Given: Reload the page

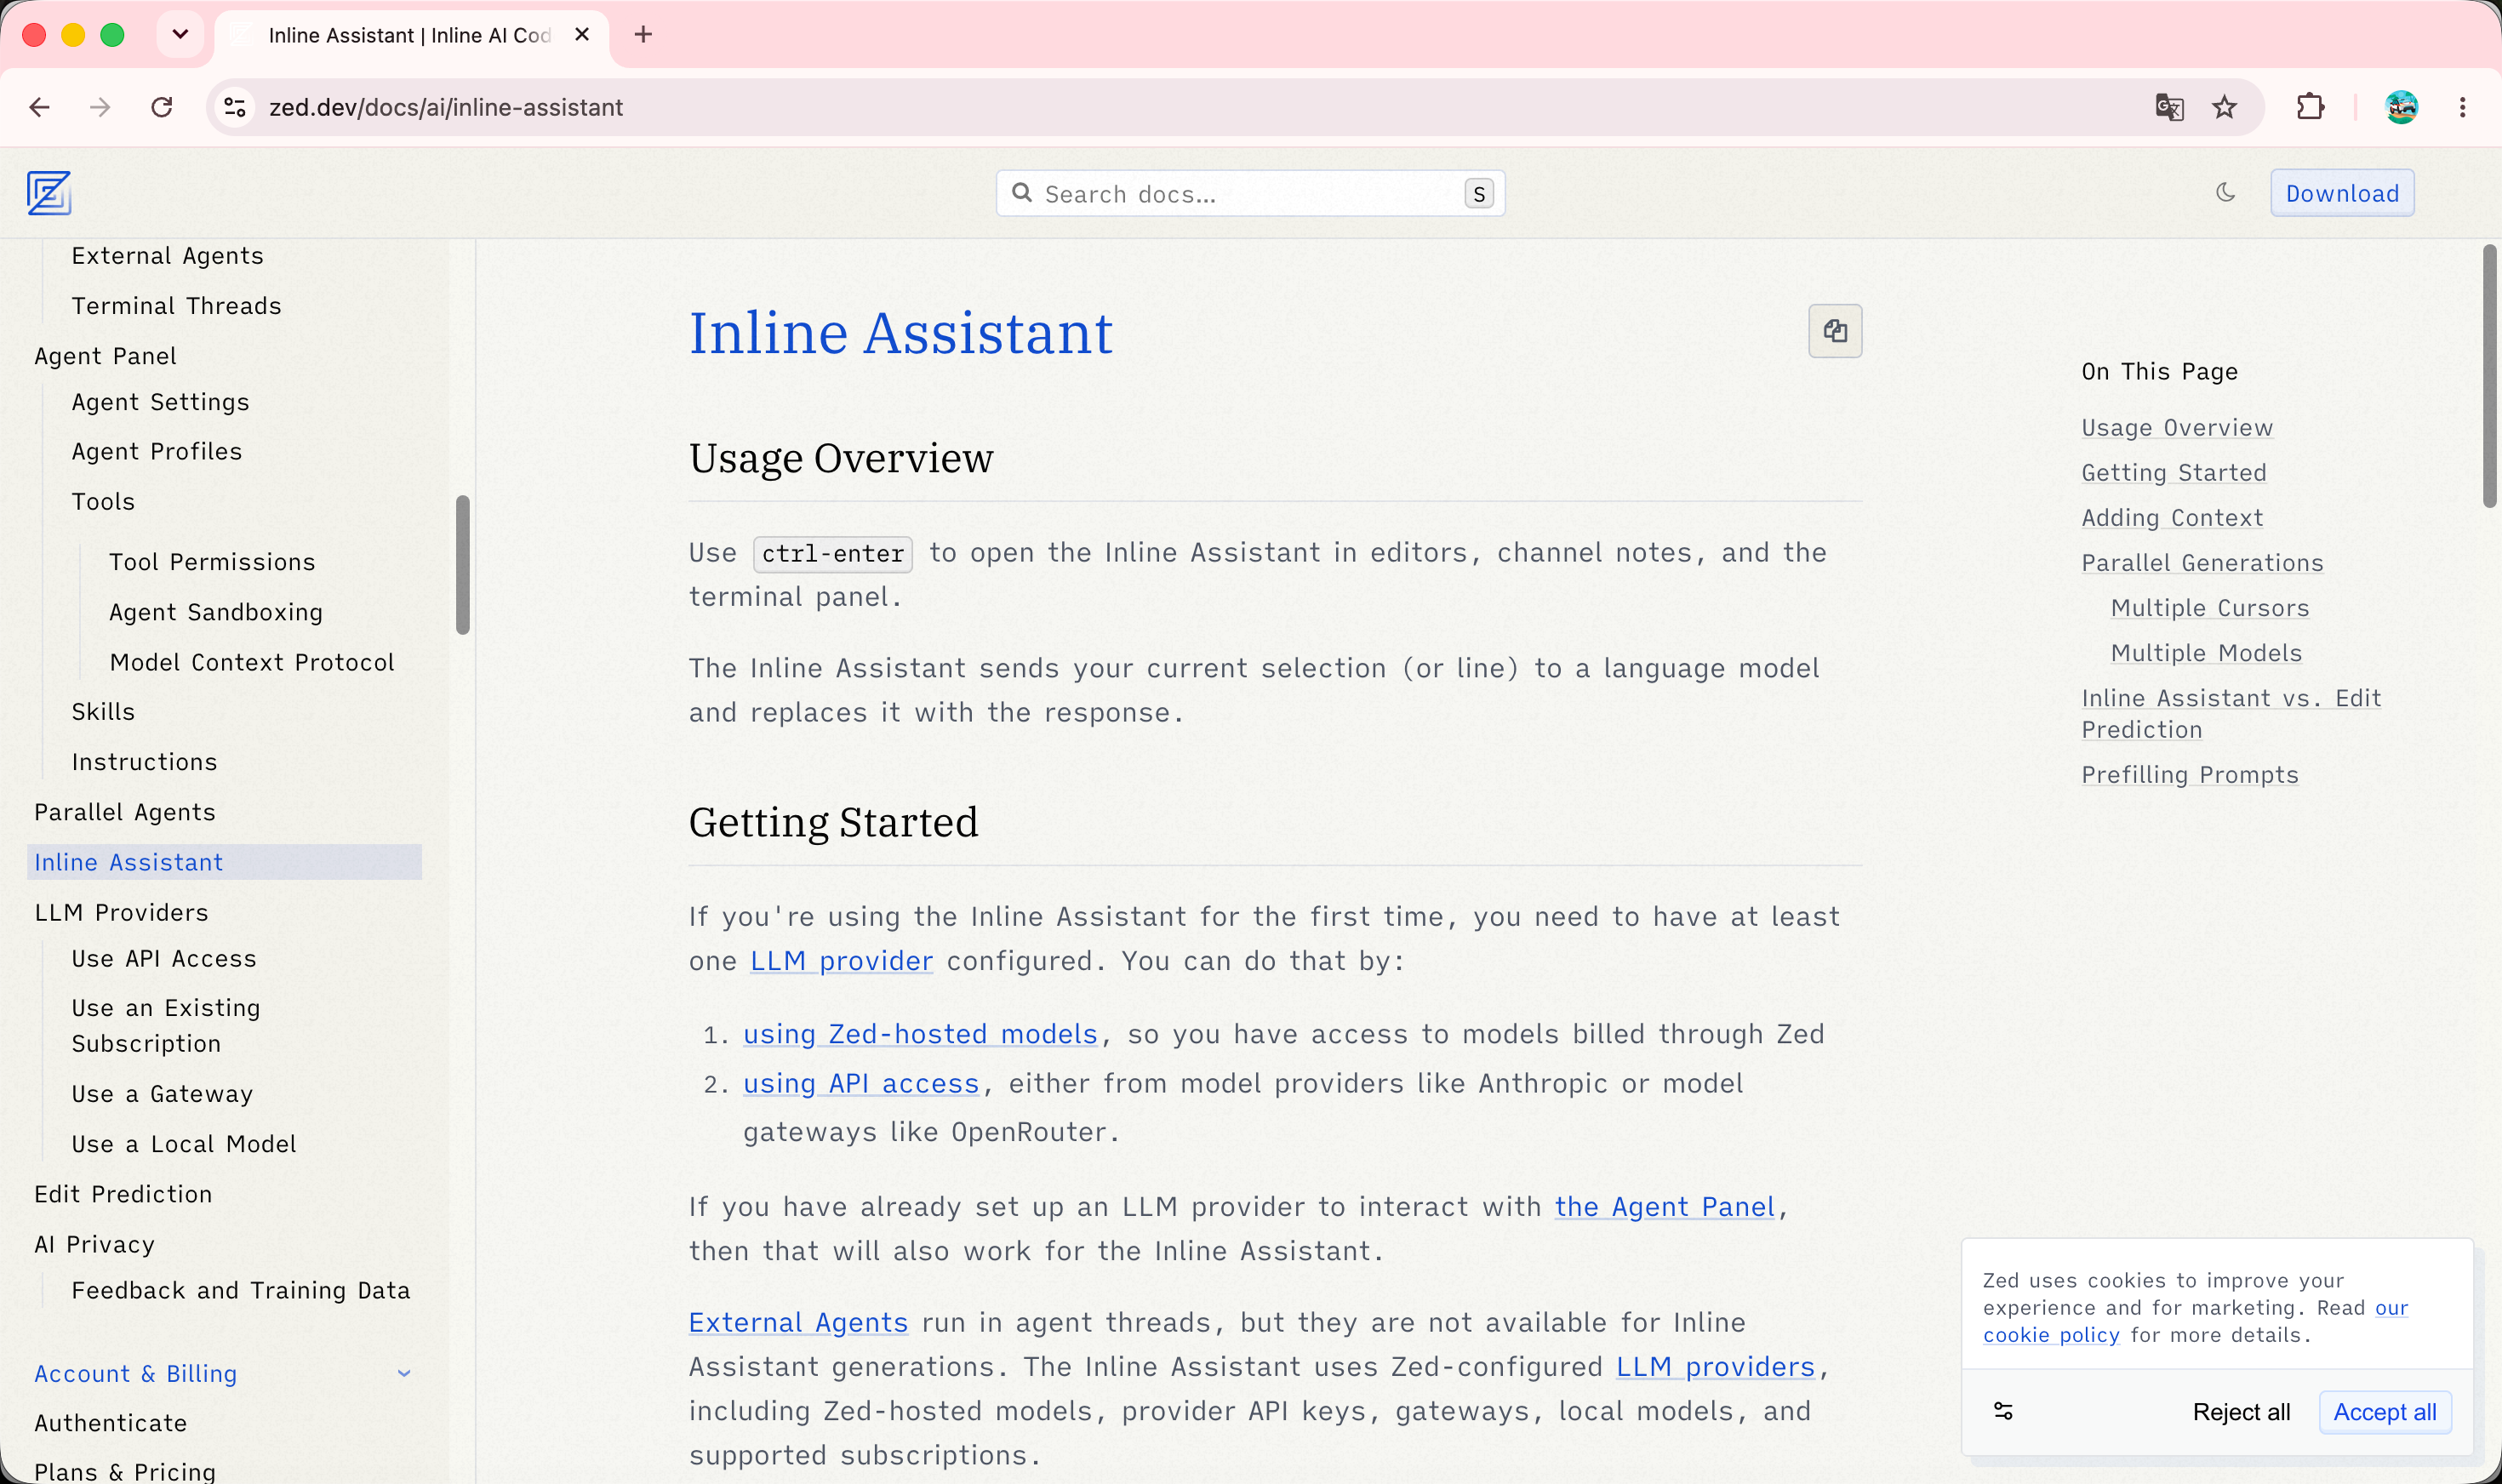Looking at the screenshot, I should click(162, 107).
